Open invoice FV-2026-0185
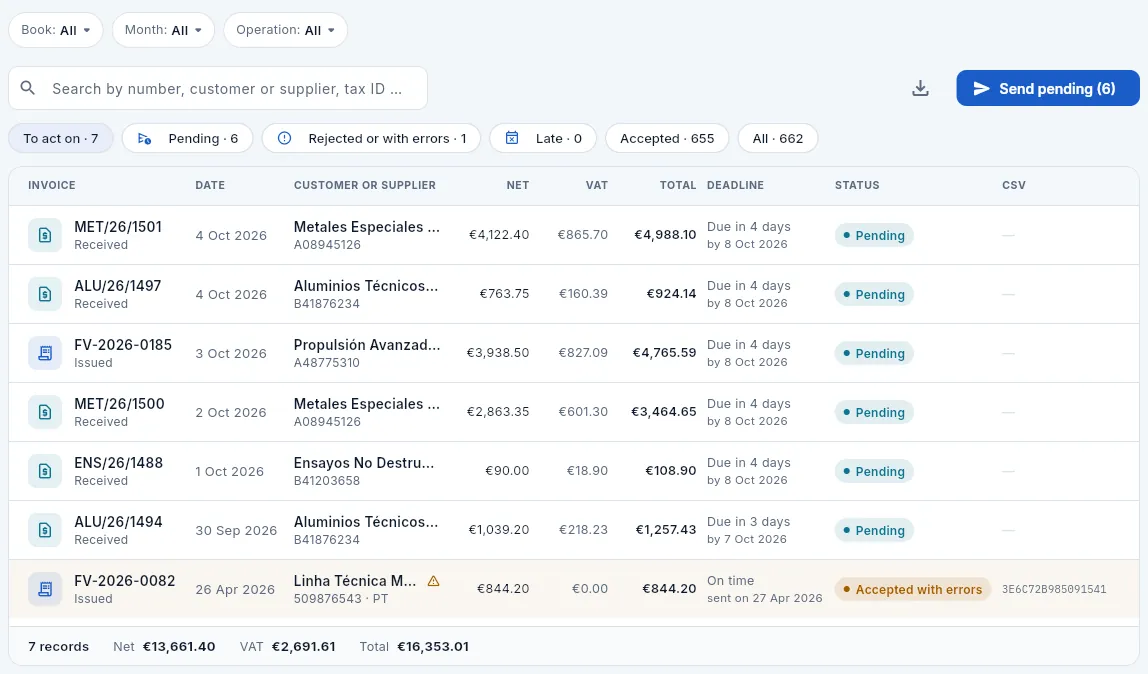1148x674 pixels. click(123, 345)
